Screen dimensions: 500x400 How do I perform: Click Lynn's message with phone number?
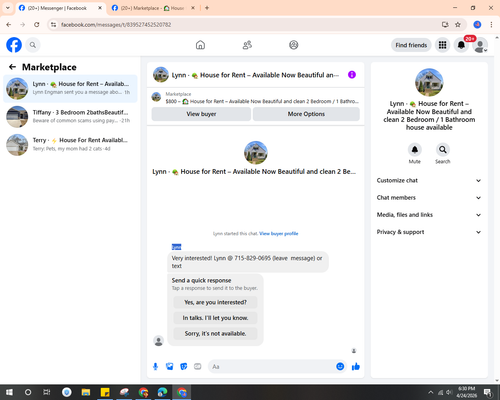point(248,262)
